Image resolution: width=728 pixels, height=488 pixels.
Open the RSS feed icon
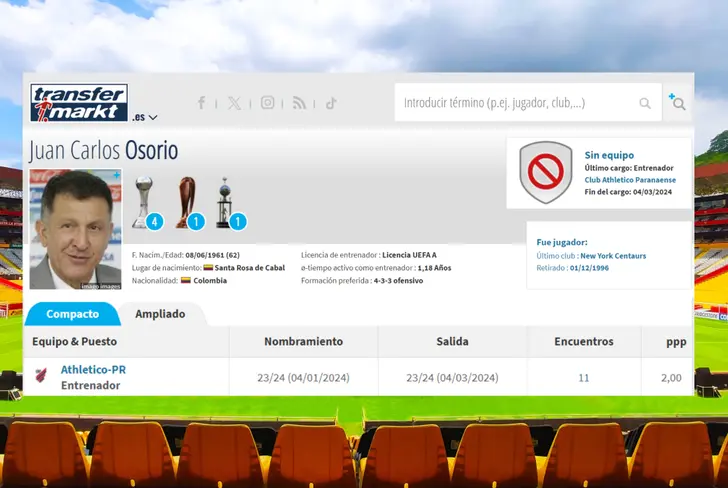click(299, 103)
